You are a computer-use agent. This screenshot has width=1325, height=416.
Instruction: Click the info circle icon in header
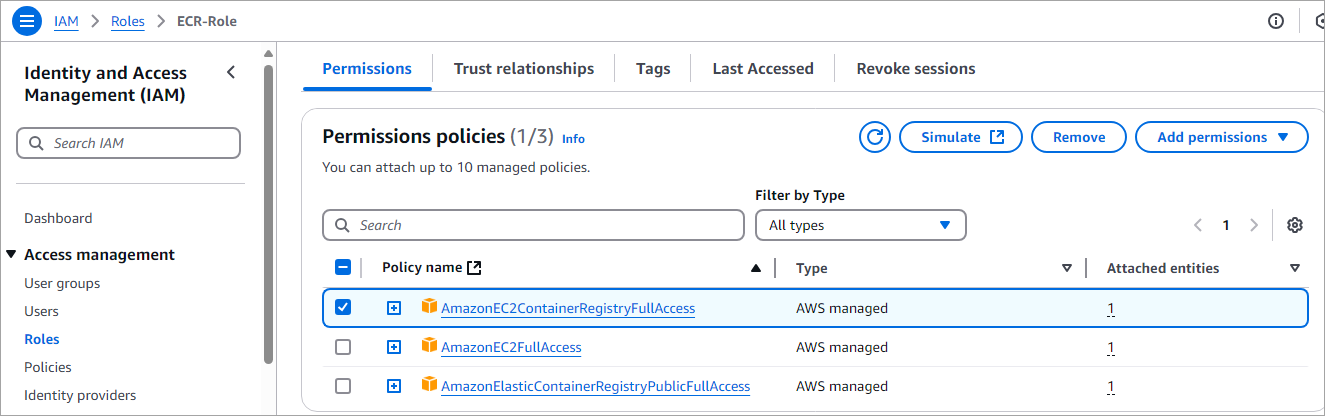coord(1276,21)
